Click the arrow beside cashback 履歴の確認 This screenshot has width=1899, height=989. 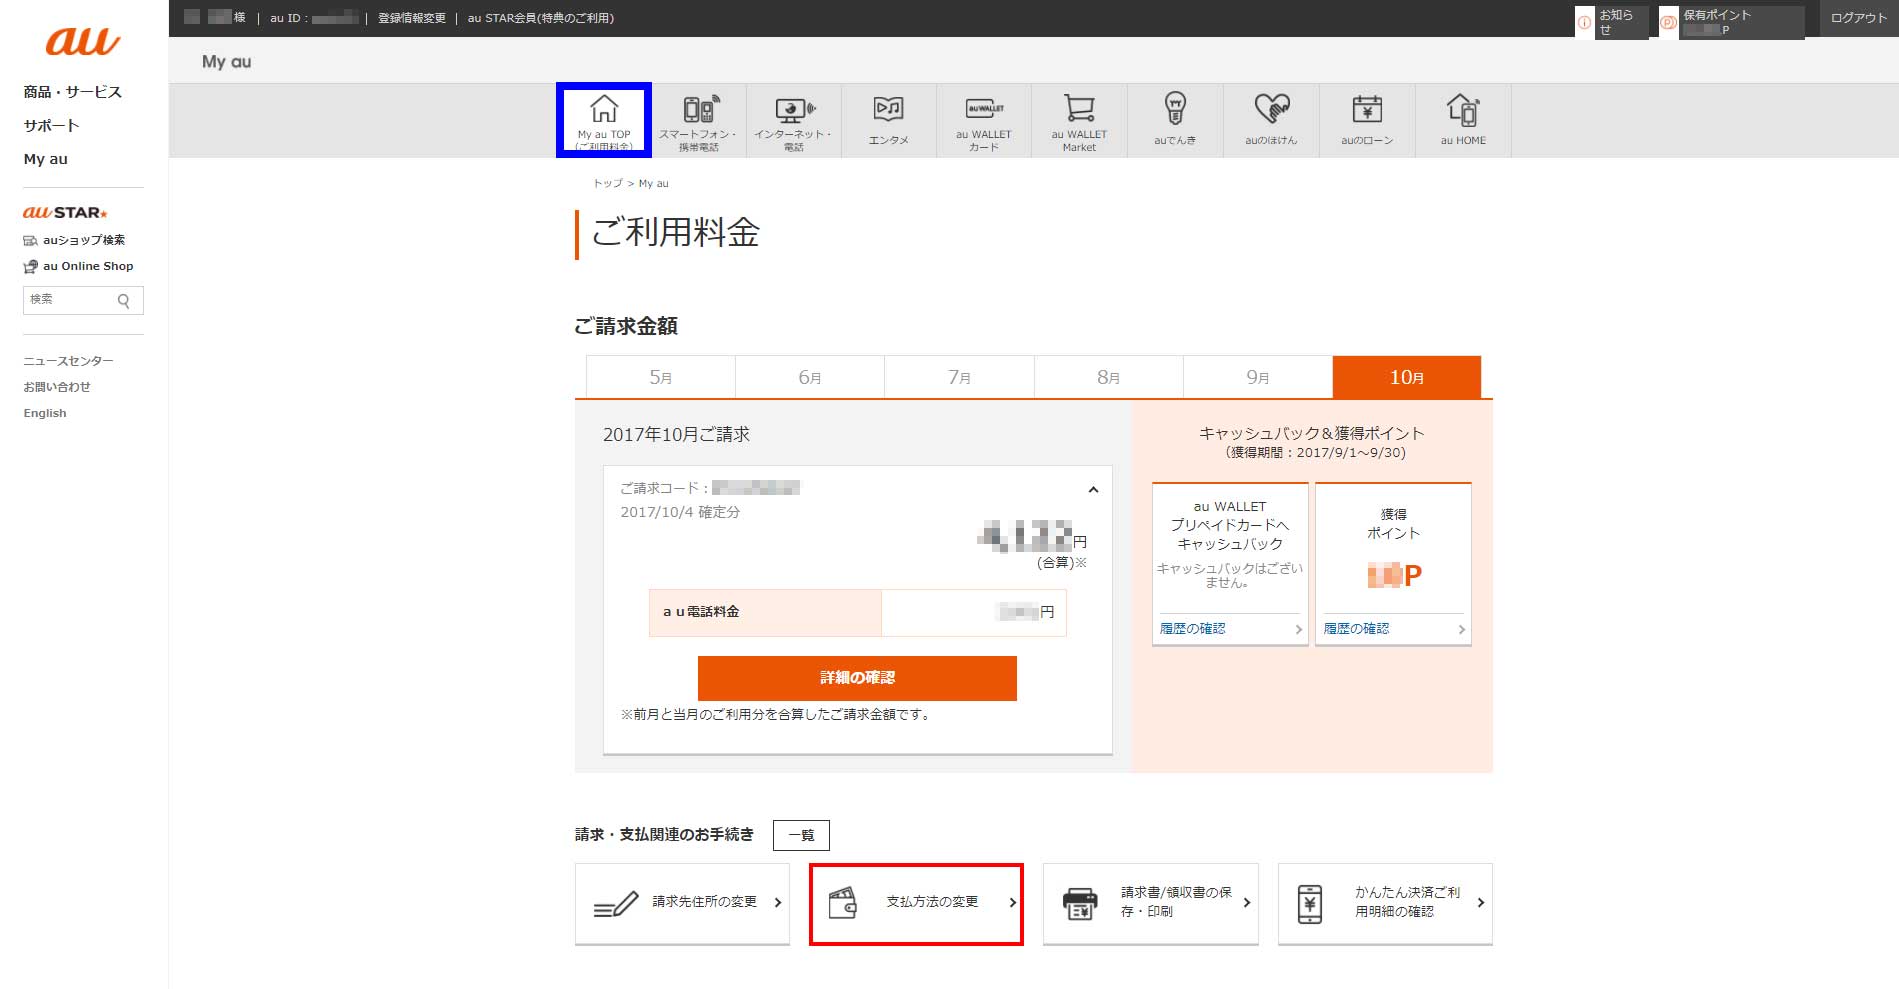[x=1298, y=629]
